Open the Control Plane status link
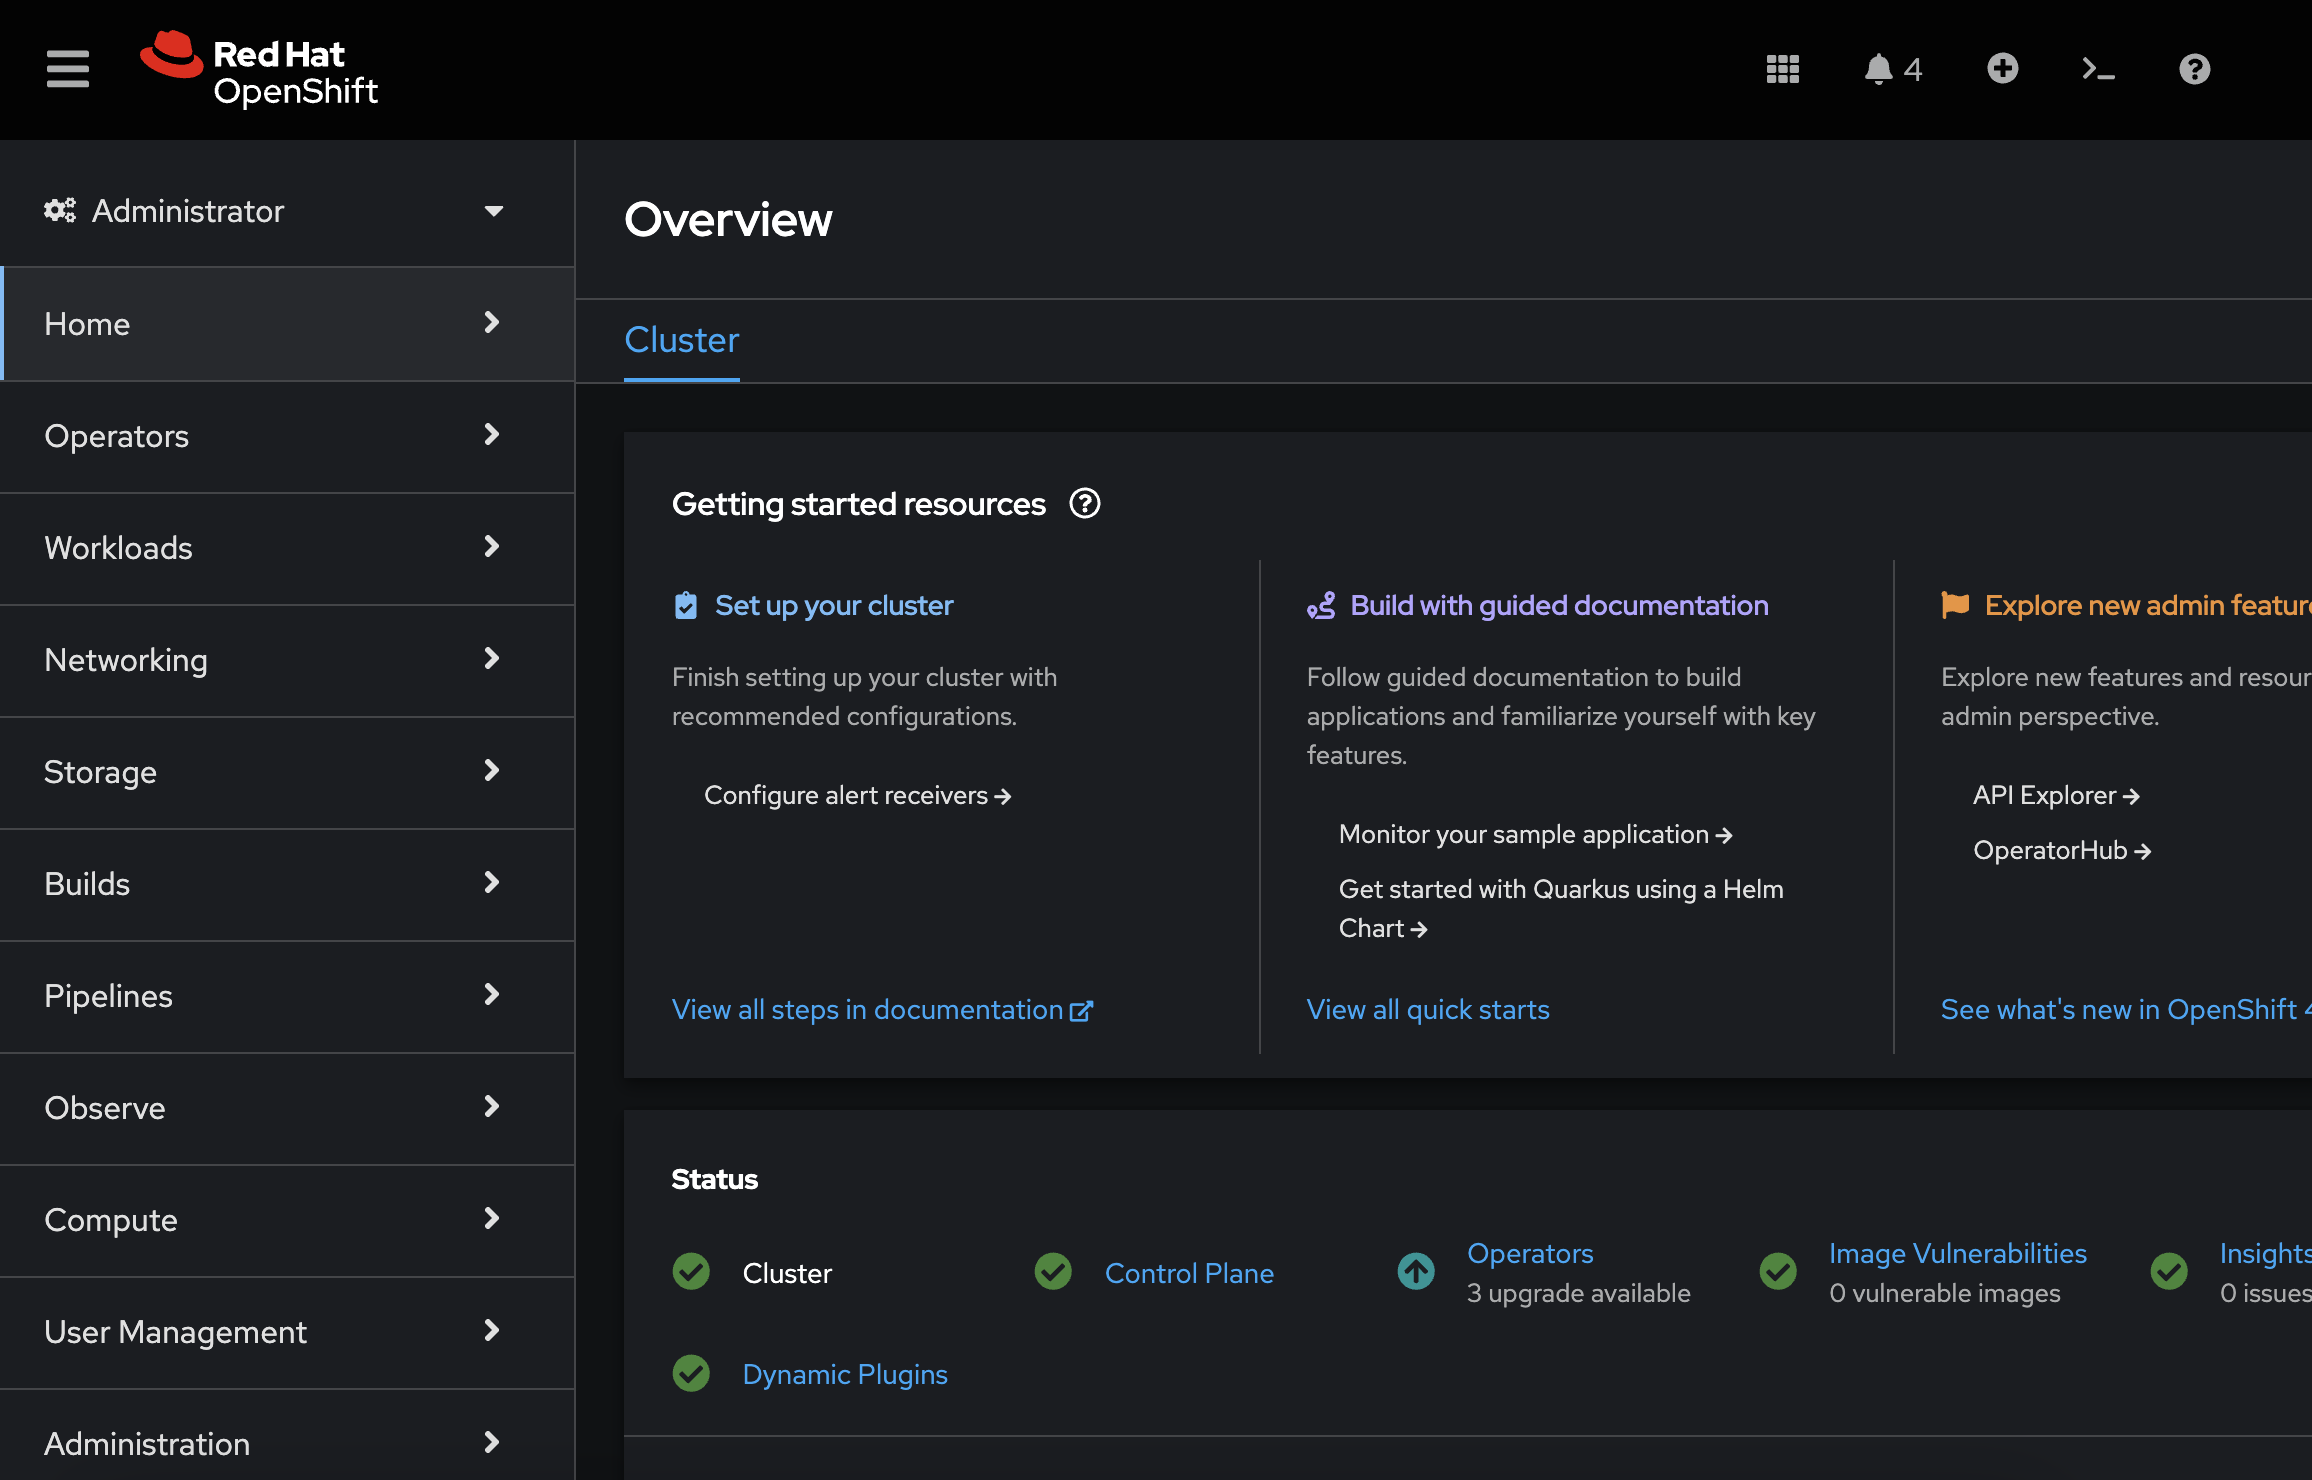Viewport: 2312px width, 1480px height. pos(1189,1273)
